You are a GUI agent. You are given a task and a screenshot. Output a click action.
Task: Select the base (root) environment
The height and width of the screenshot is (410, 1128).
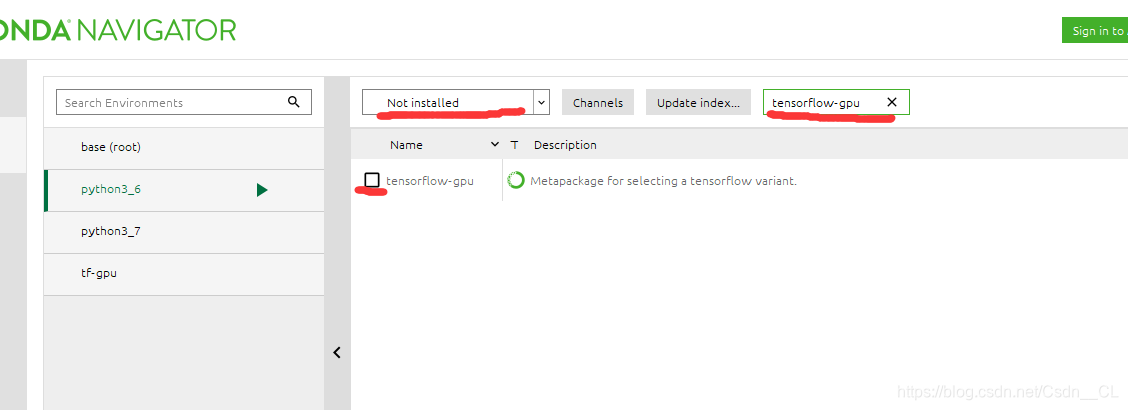(184, 147)
